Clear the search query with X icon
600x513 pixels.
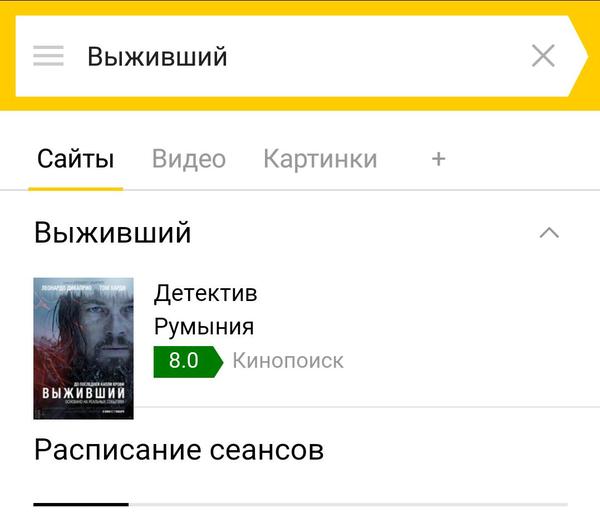click(543, 56)
